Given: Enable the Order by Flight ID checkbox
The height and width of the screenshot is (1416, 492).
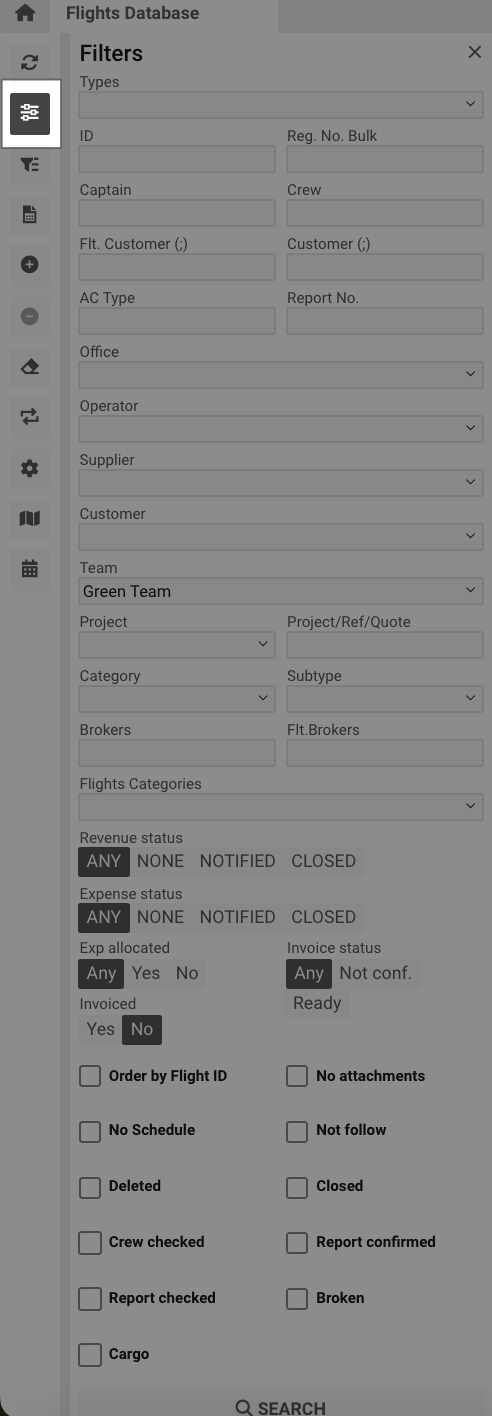Looking at the screenshot, I should click(x=90, y=1076).
